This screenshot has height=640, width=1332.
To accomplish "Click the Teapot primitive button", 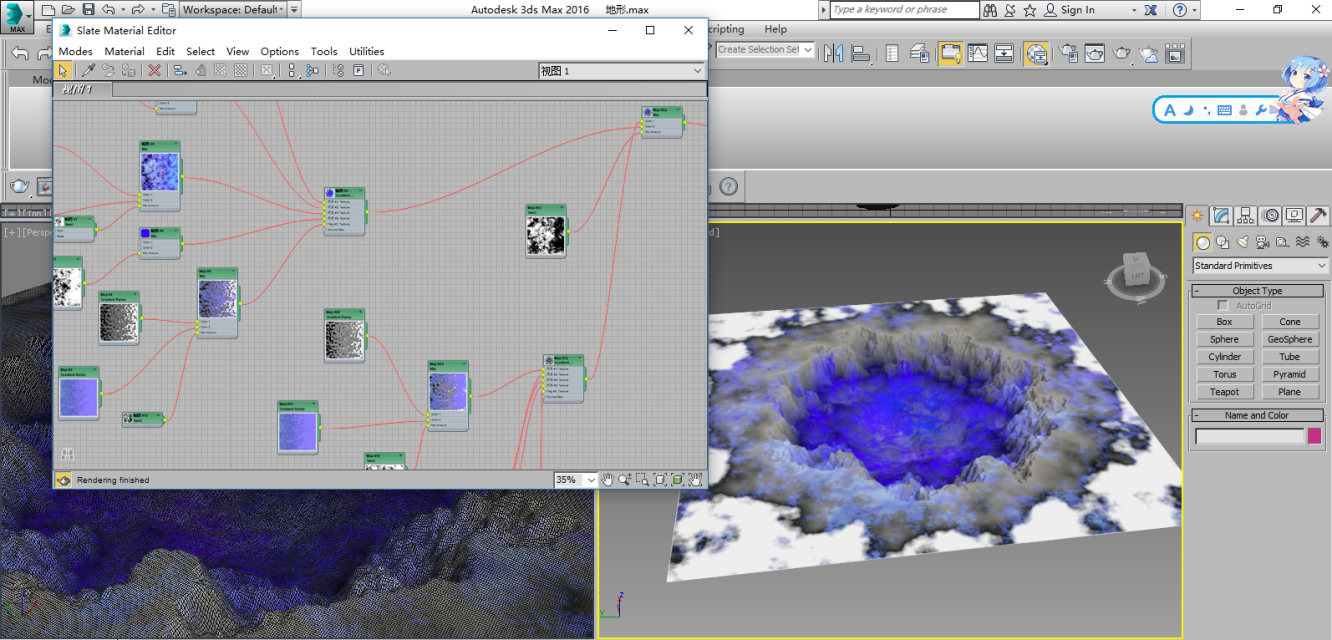I will [1224, 392].
